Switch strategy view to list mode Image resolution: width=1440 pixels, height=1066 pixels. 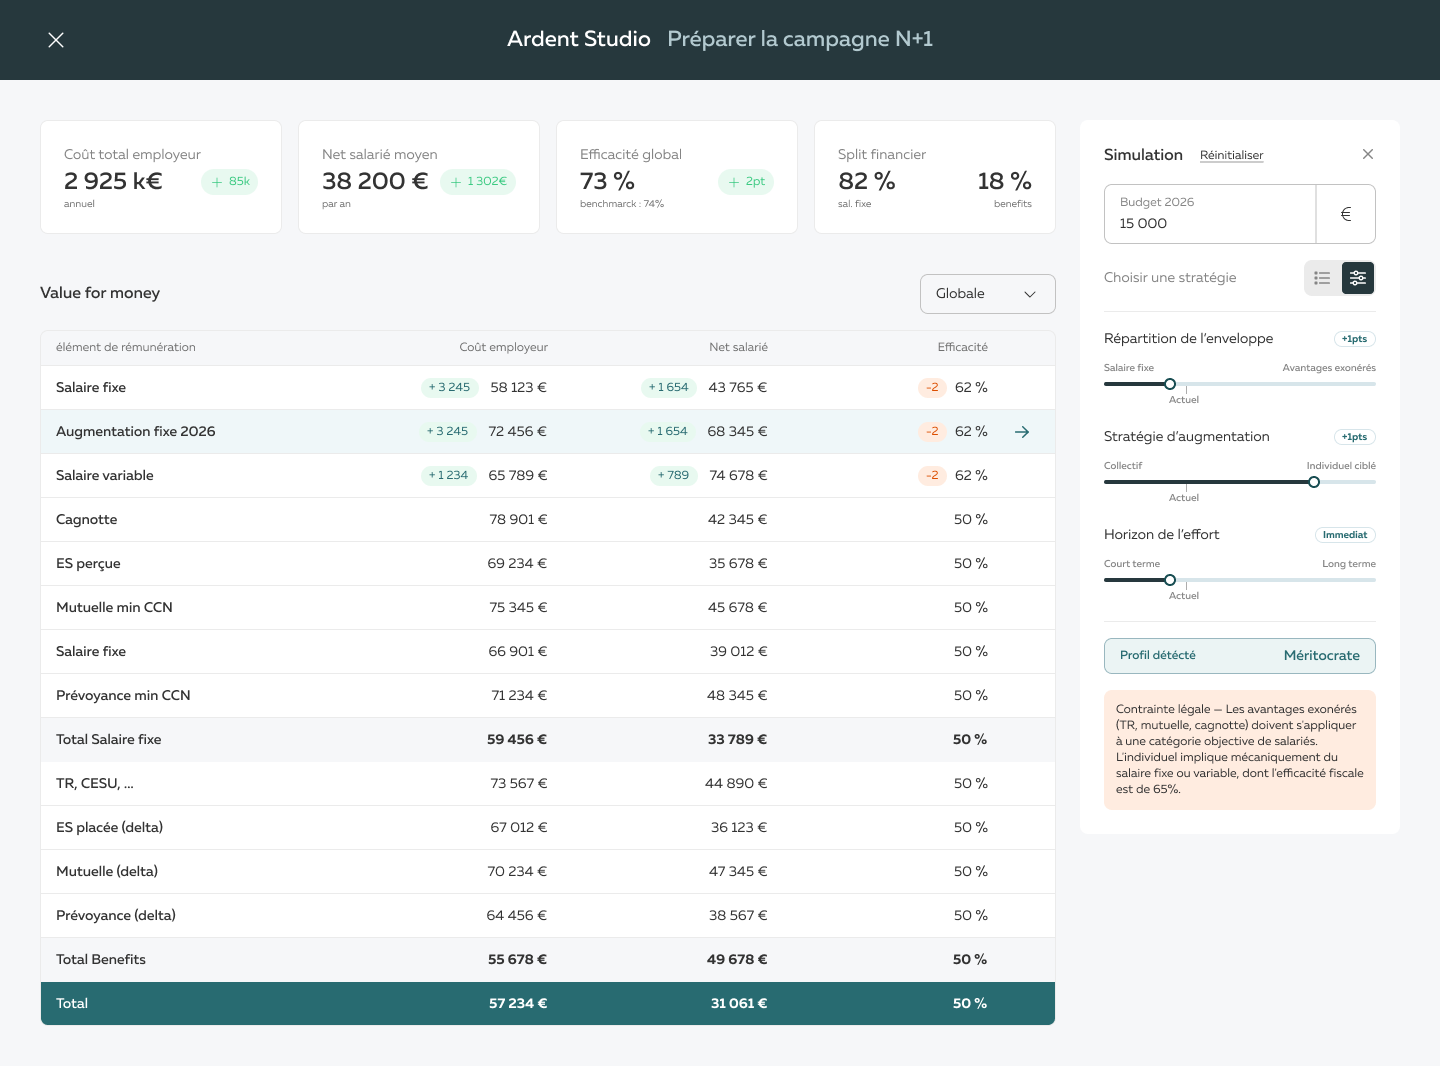coord(1322,278)
